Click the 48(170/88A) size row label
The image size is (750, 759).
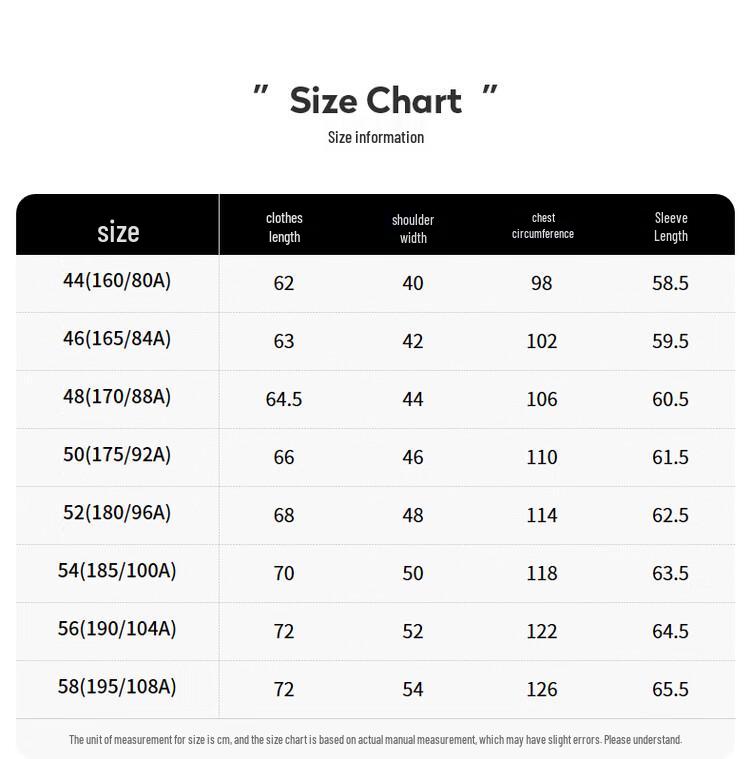click(117, 397)
